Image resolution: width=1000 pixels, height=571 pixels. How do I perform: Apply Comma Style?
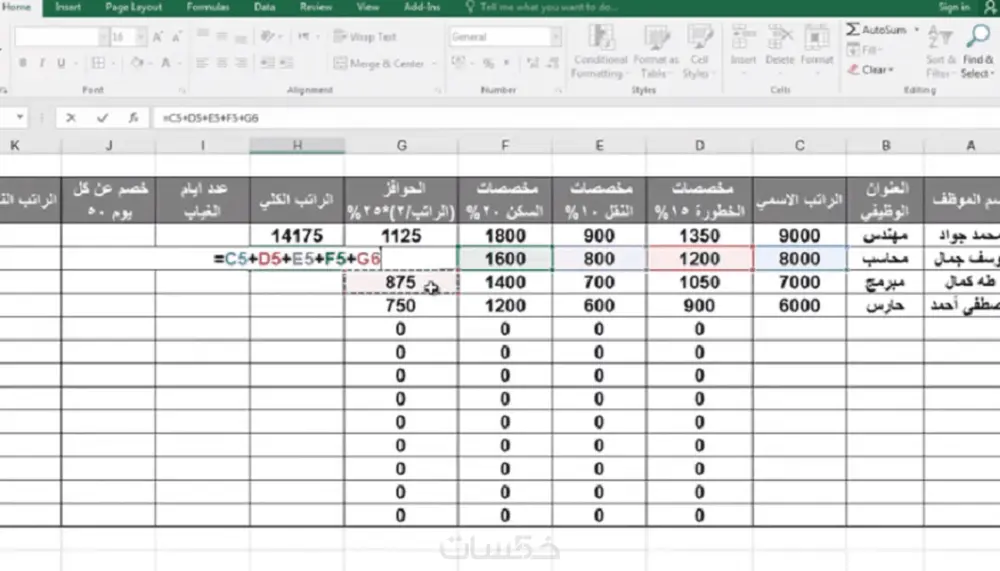(x=507, y=63)
